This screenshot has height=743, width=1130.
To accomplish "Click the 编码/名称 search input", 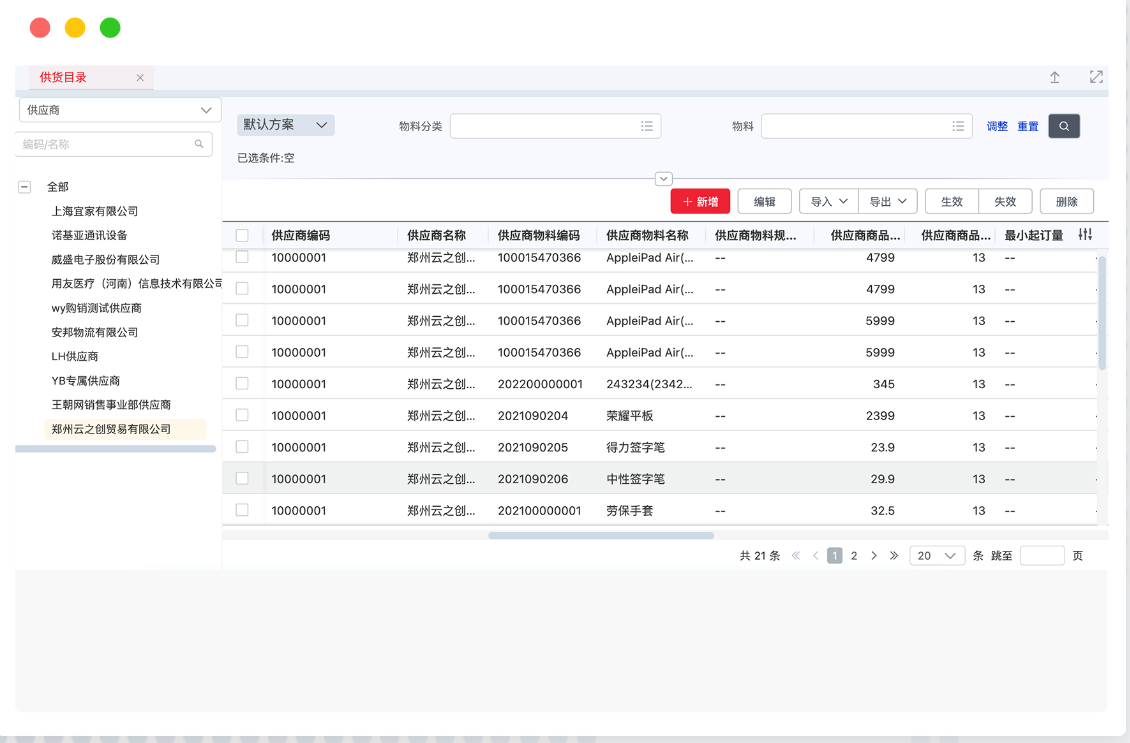I will (x=114, y=144).
